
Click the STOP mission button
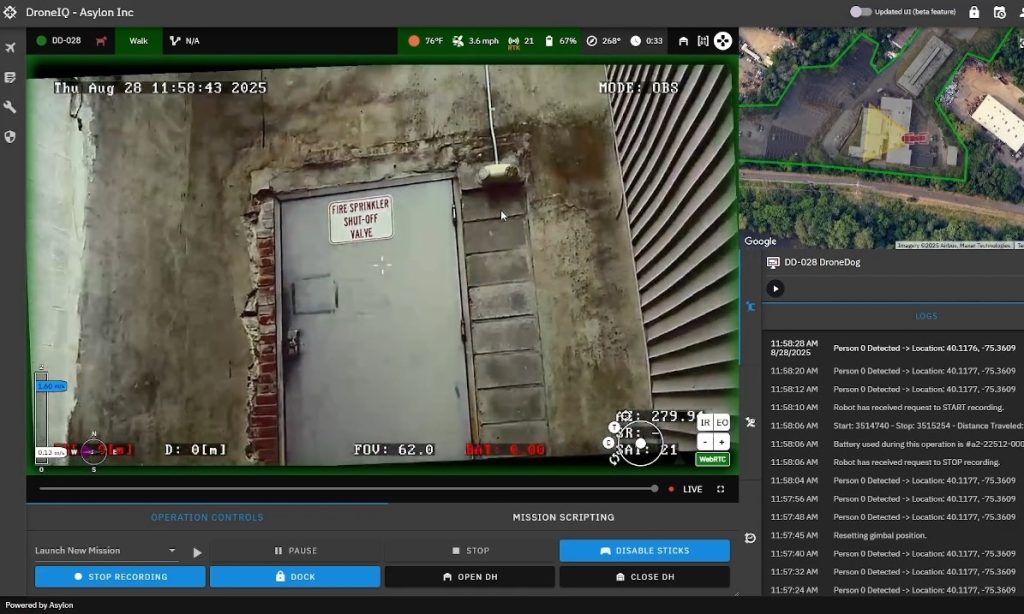[x=470, y=551]
